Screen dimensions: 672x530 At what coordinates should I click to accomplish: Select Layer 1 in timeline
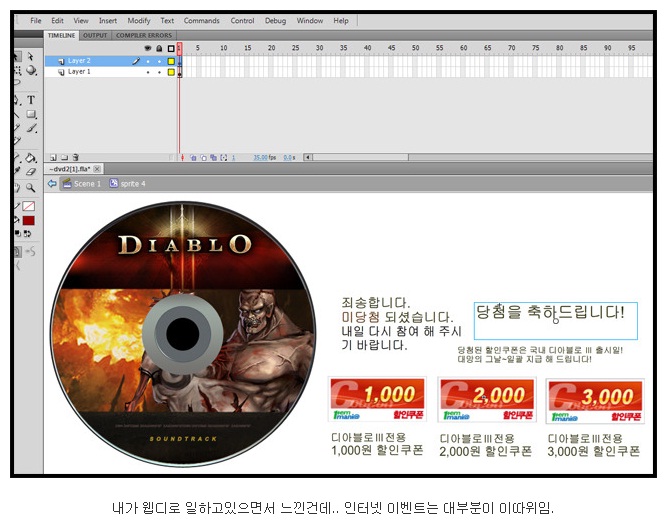79,72
